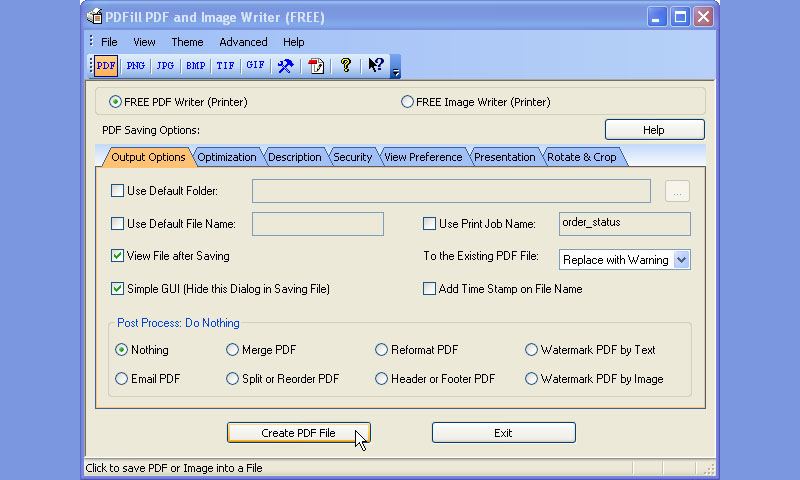This screenshot has height=480, width=800.
Task: Select Watermark PDF by Image option
Action: pyautogui.click(x=531, y=379)
